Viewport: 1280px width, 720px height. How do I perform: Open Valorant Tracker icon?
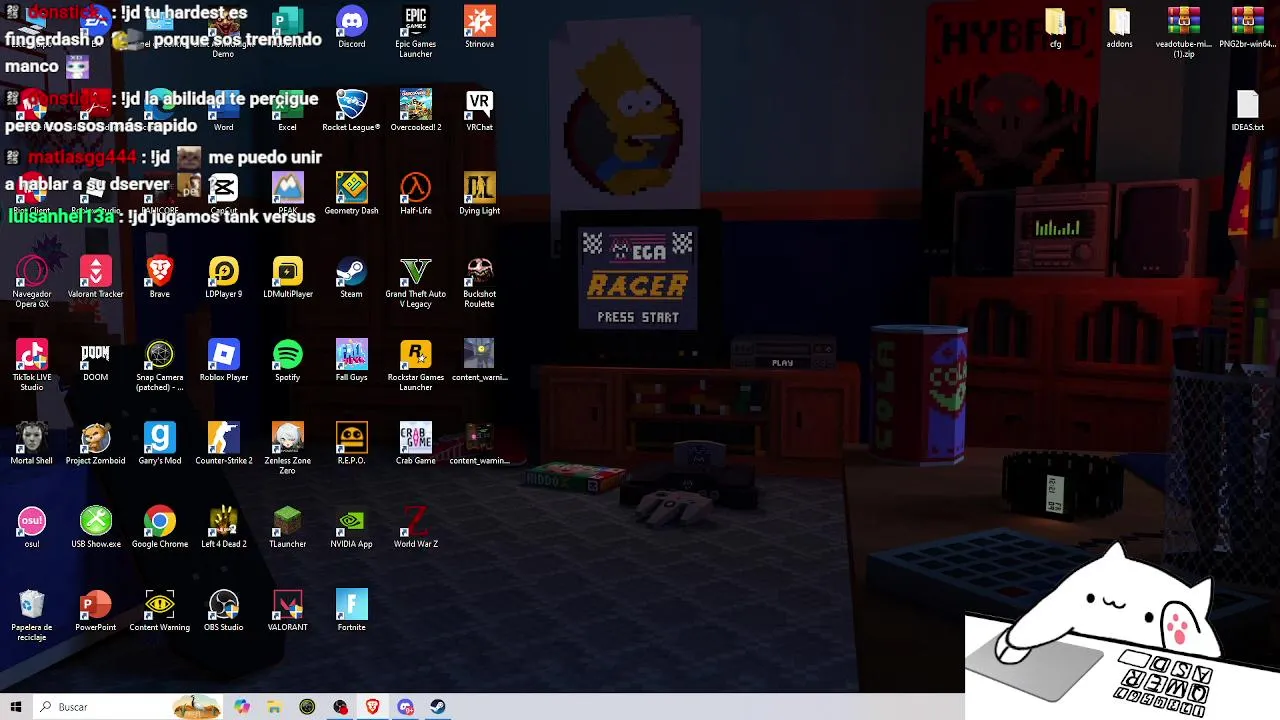coord(96,277)
